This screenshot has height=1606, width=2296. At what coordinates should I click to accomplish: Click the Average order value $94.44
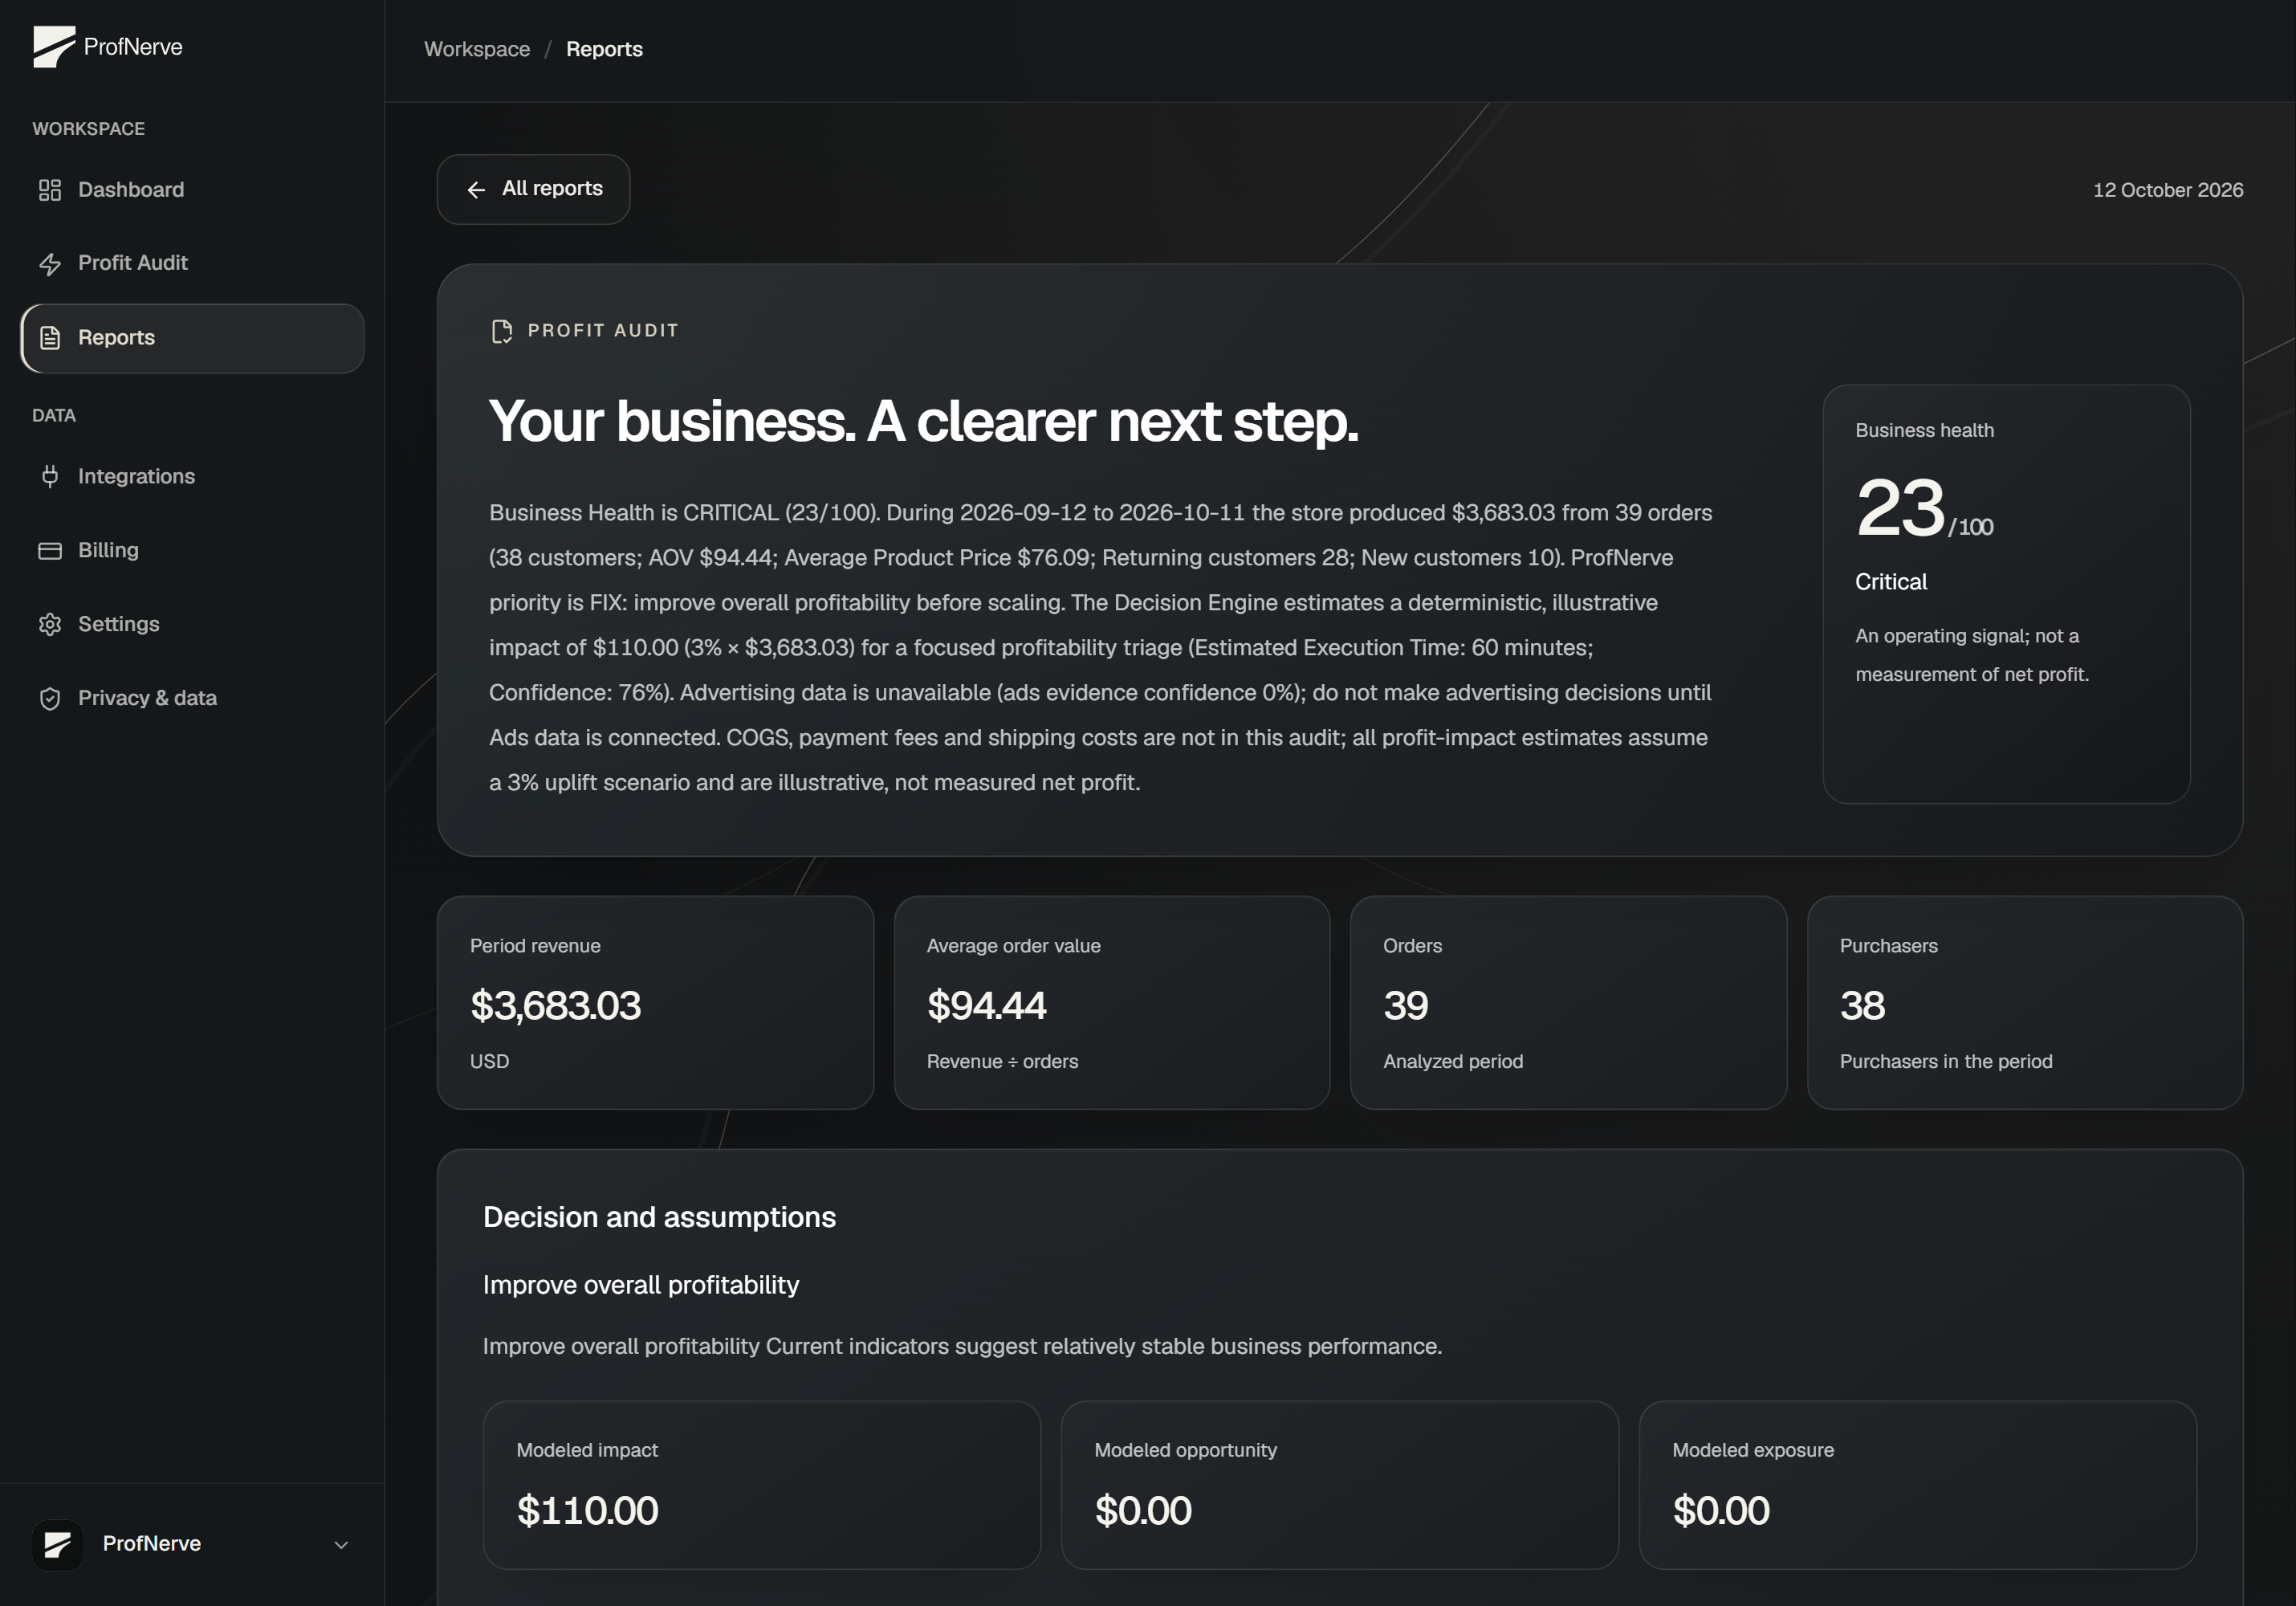coord(986,1006)
